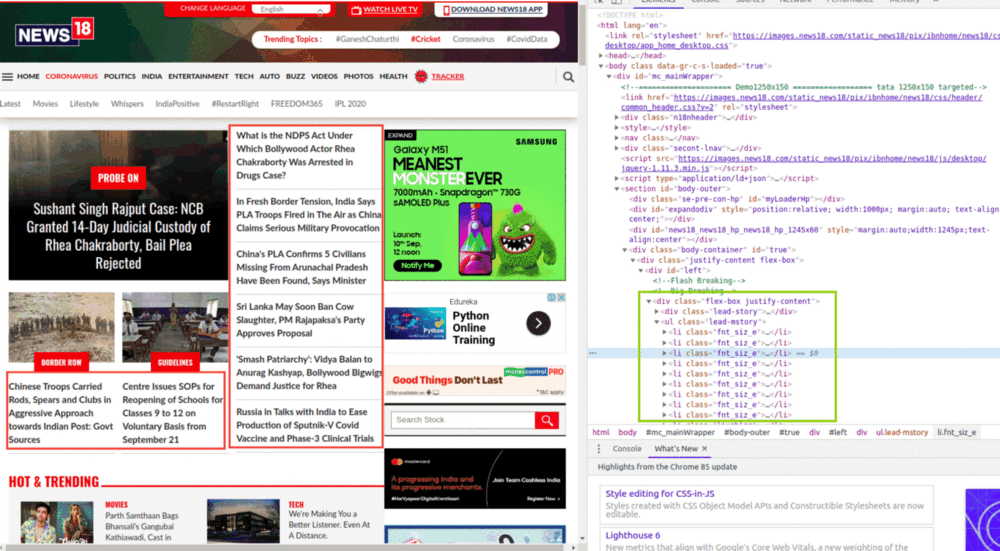
Task: Collapse the body-outer section node
Action: coord(617,189)
